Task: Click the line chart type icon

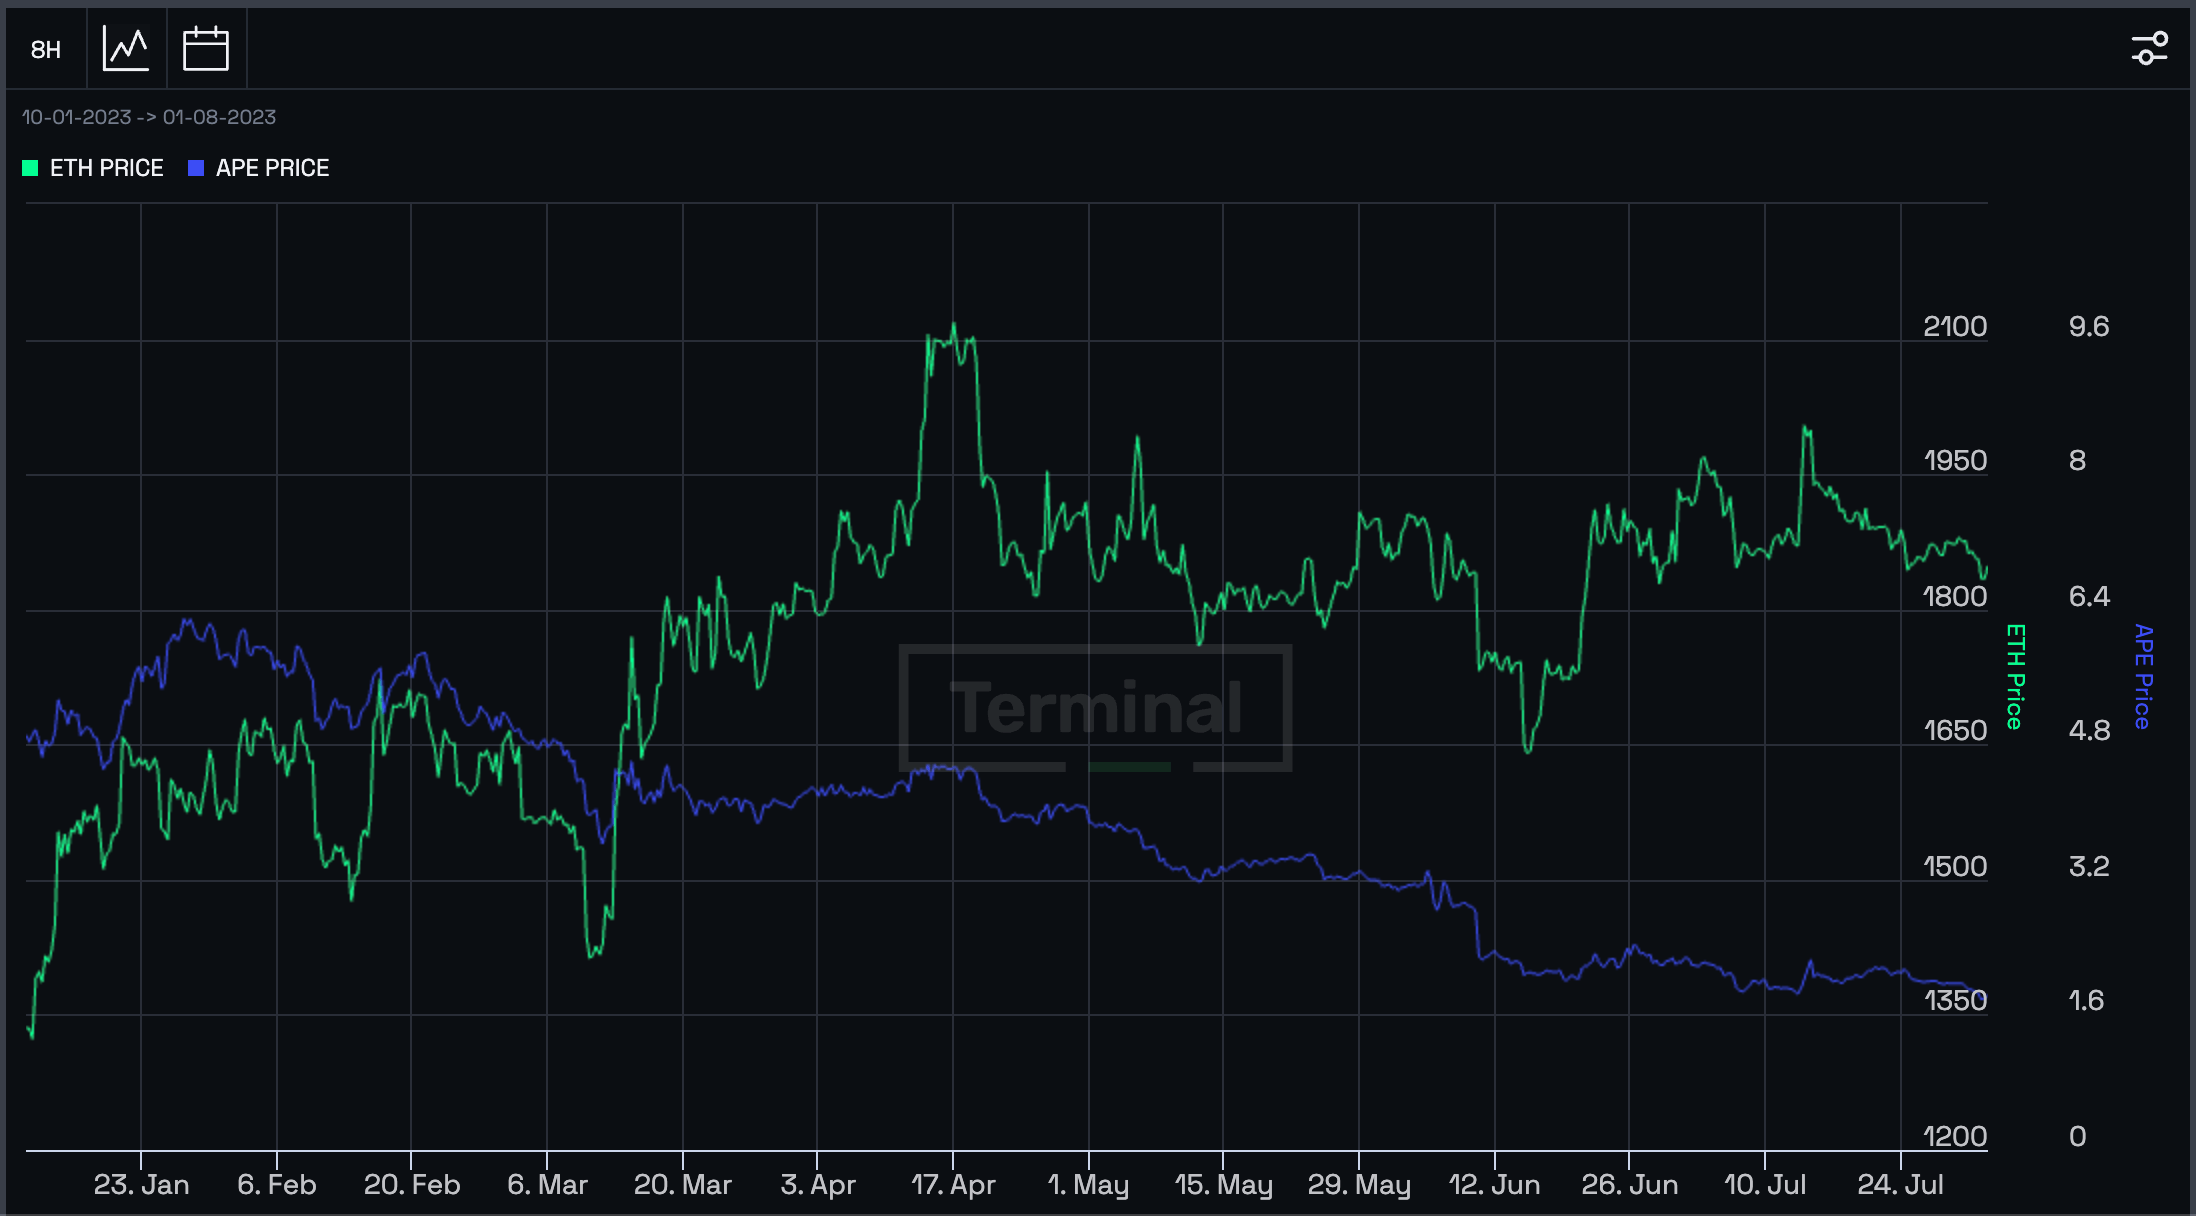Action: point(126,49)
